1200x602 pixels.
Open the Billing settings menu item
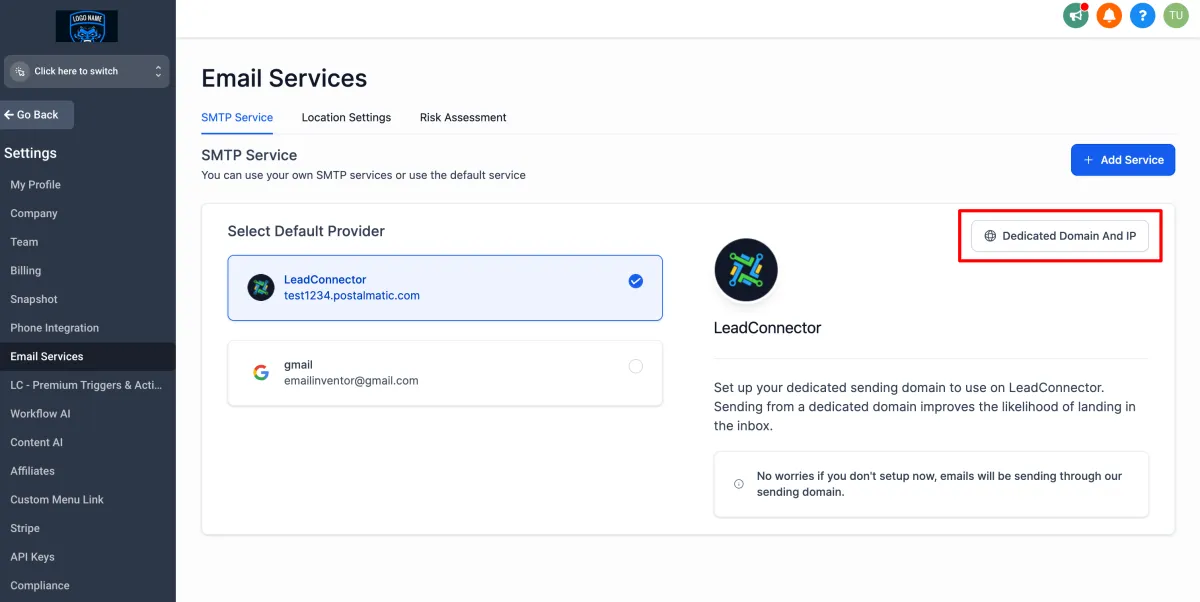26,270
